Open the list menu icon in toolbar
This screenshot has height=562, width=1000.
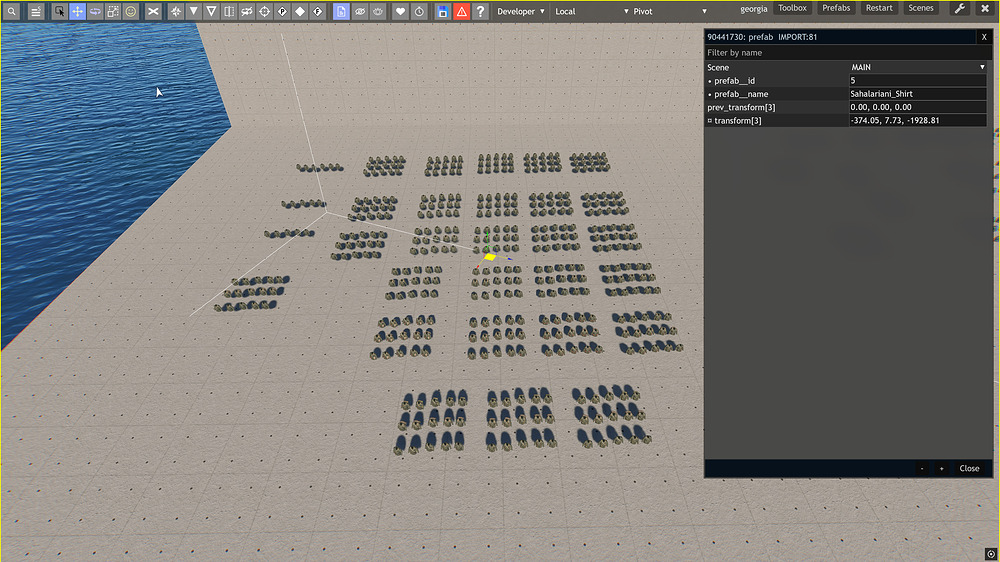click(36, 11)
